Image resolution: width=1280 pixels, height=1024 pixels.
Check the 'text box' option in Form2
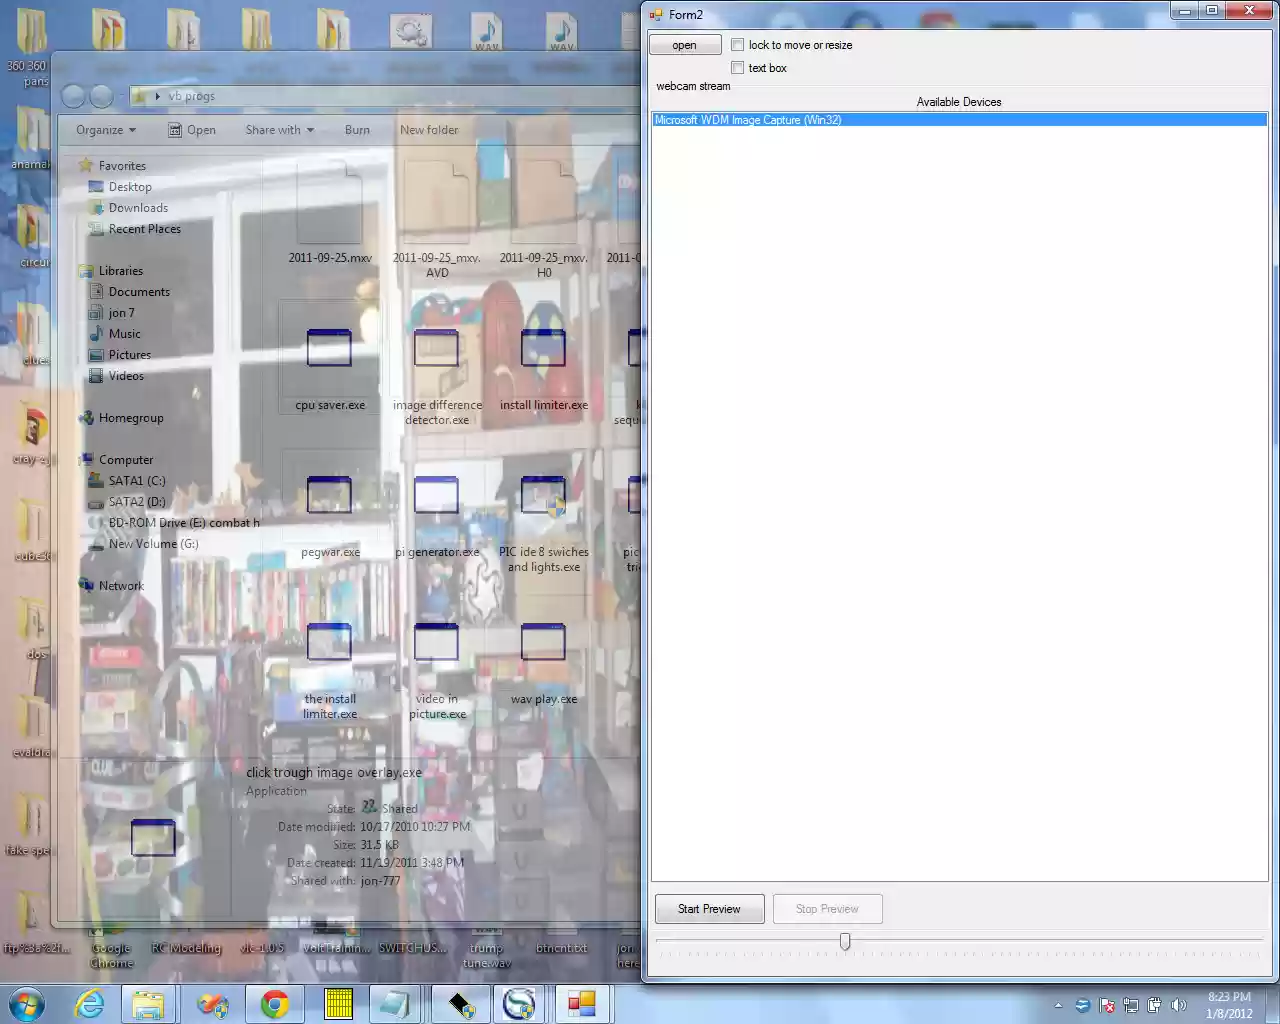tap(738, 67)
